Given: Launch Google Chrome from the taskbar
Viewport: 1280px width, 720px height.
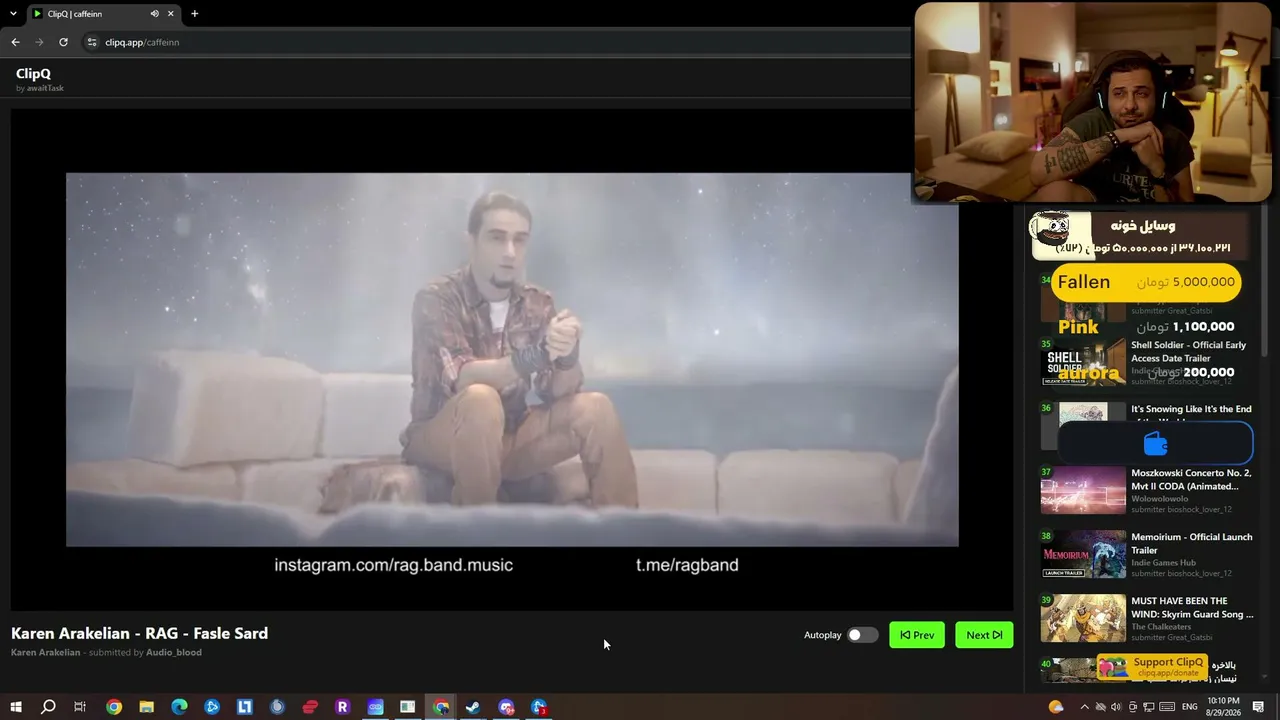Looking at the screenshot, I should (x=114, y=707).
